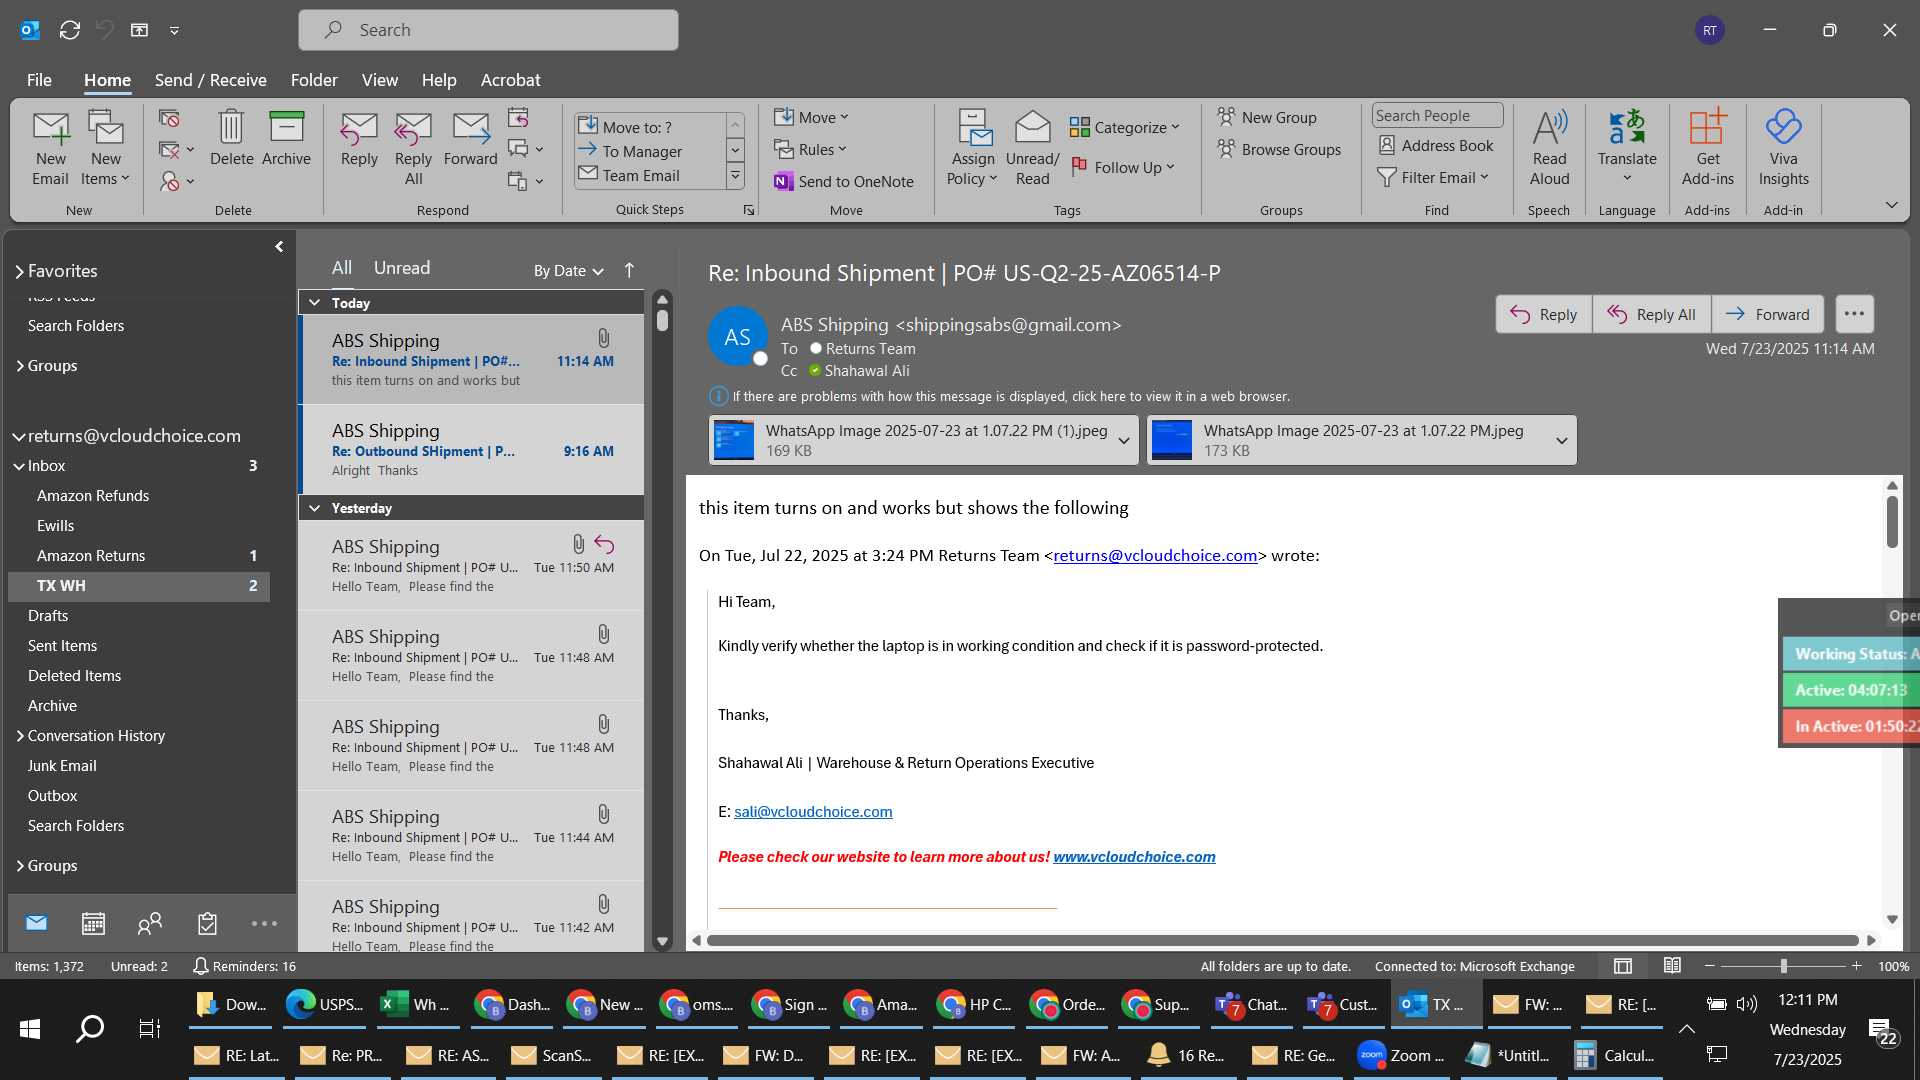Click zoom out minus button
Viewport: 1920px width, 1080px height.
1710,966
